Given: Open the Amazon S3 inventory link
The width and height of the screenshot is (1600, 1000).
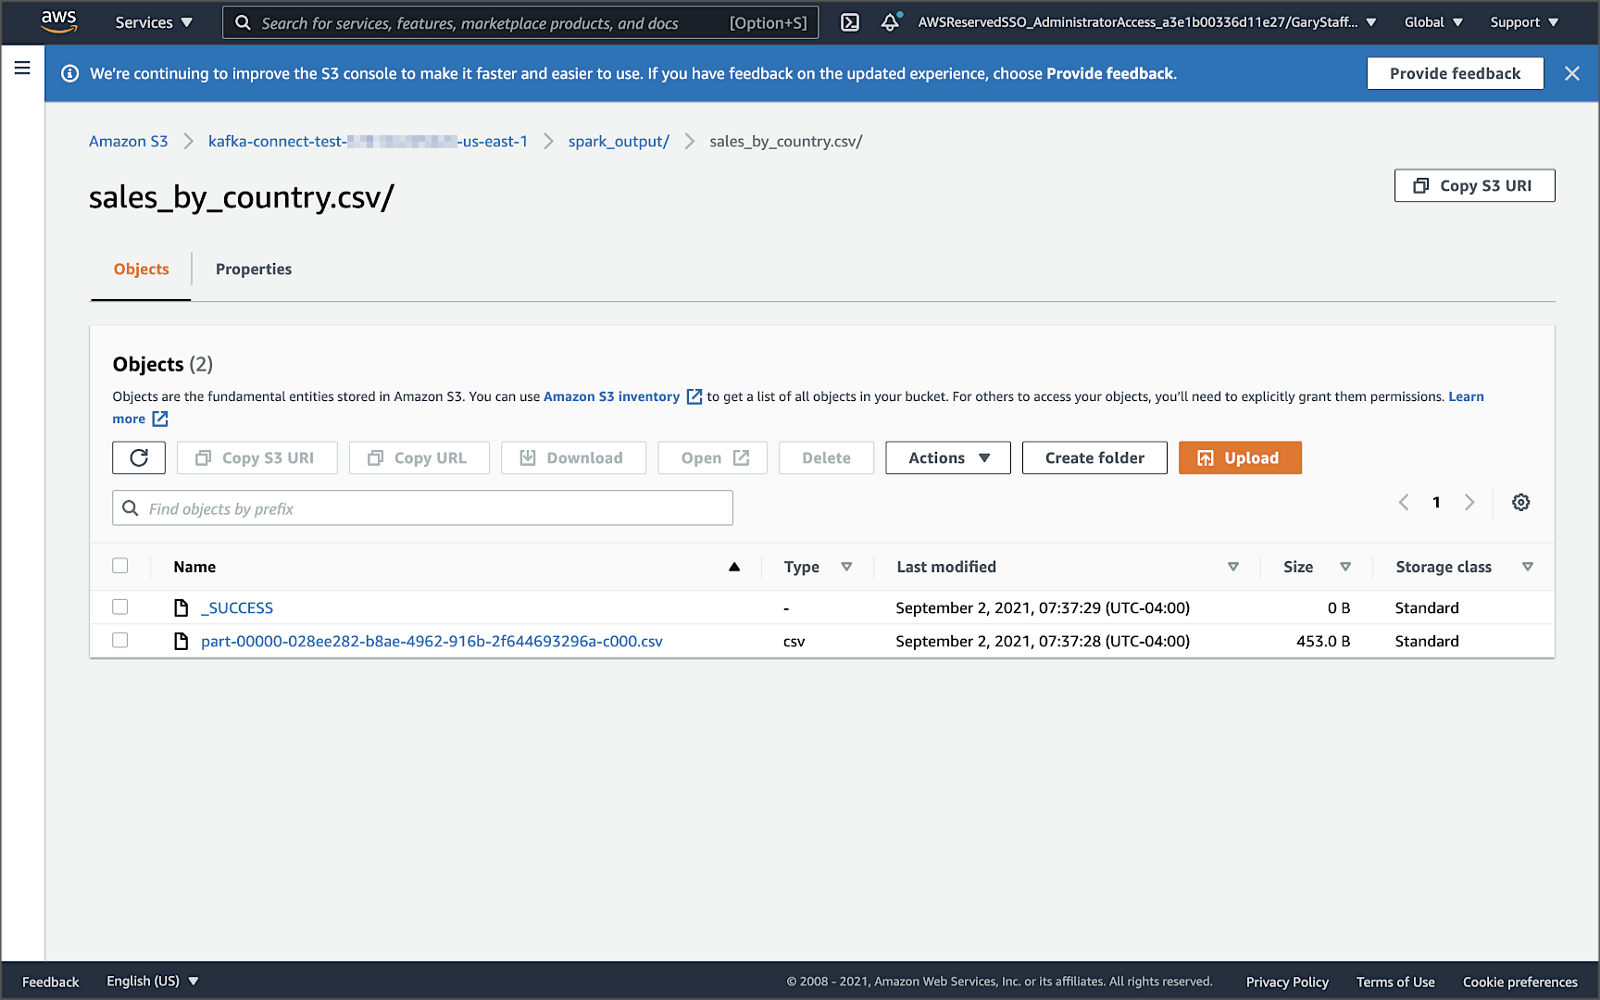Looking at the screenshot, I should (612, 397).
